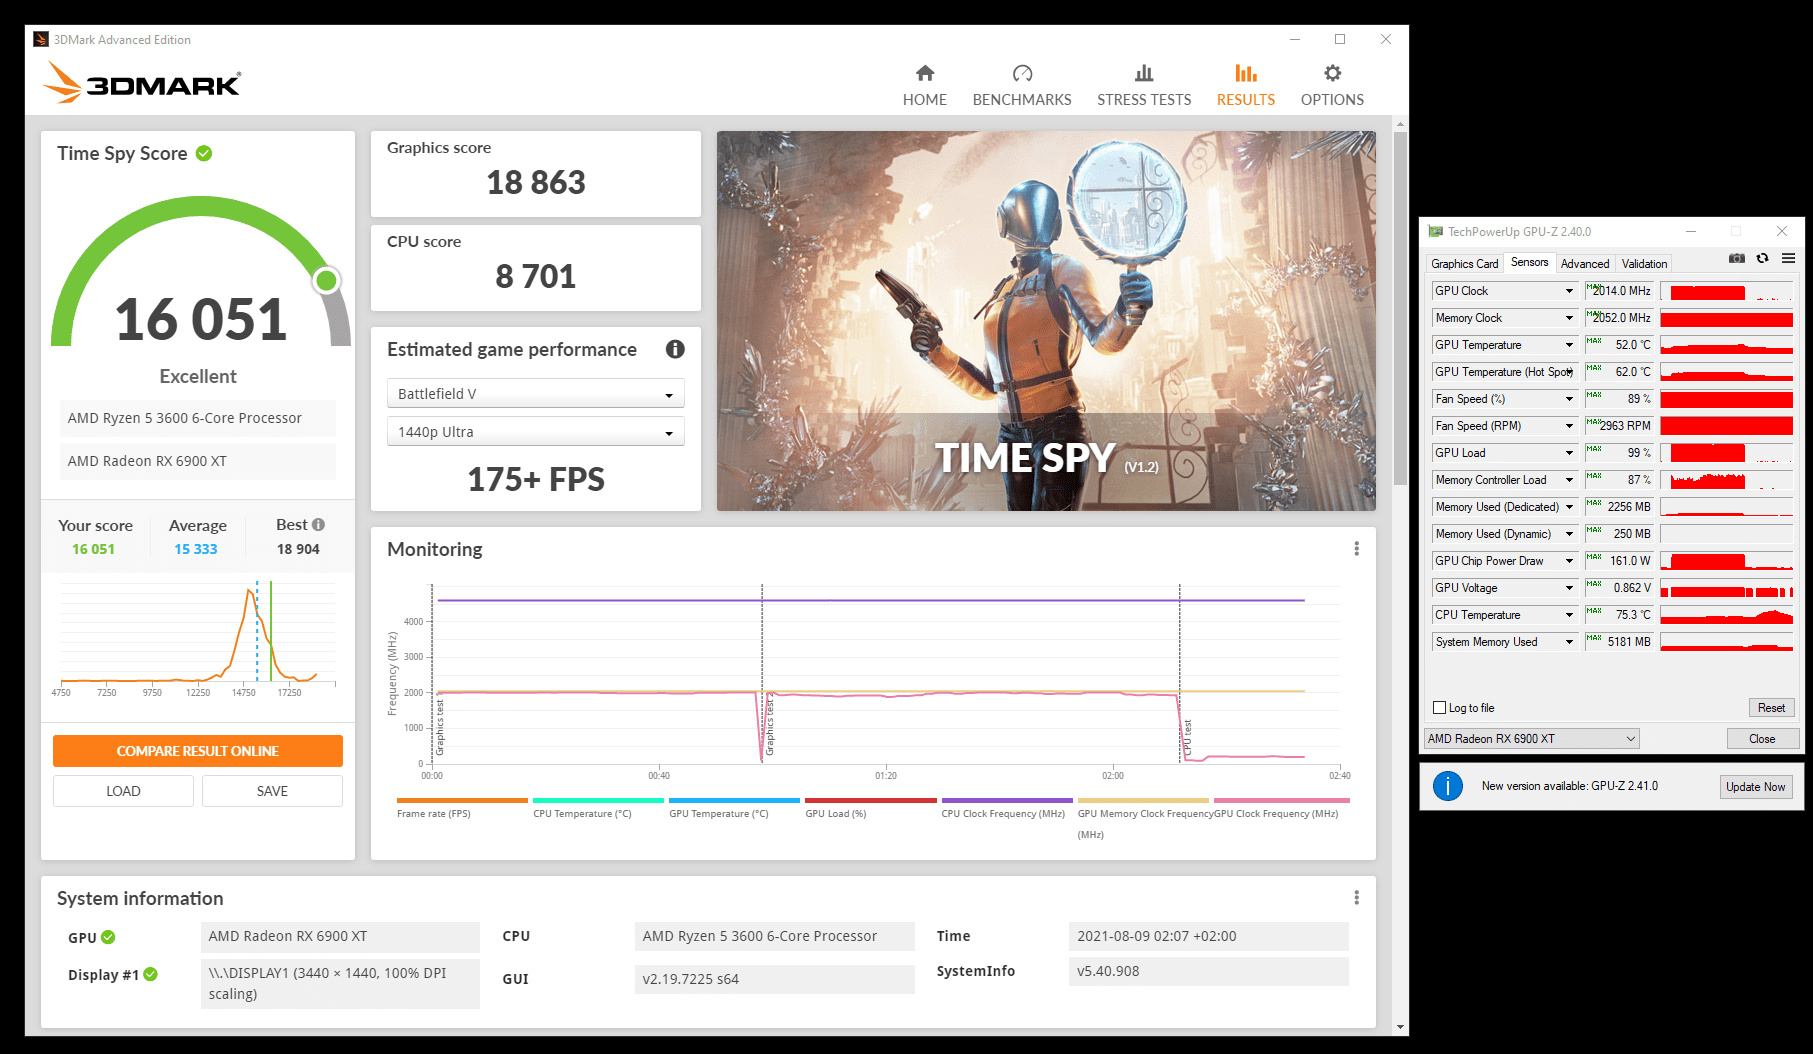Switch to the Advanced tab in GPU-Z
This screenshot has height=1054, width=1813.
tap(1585, 264)
